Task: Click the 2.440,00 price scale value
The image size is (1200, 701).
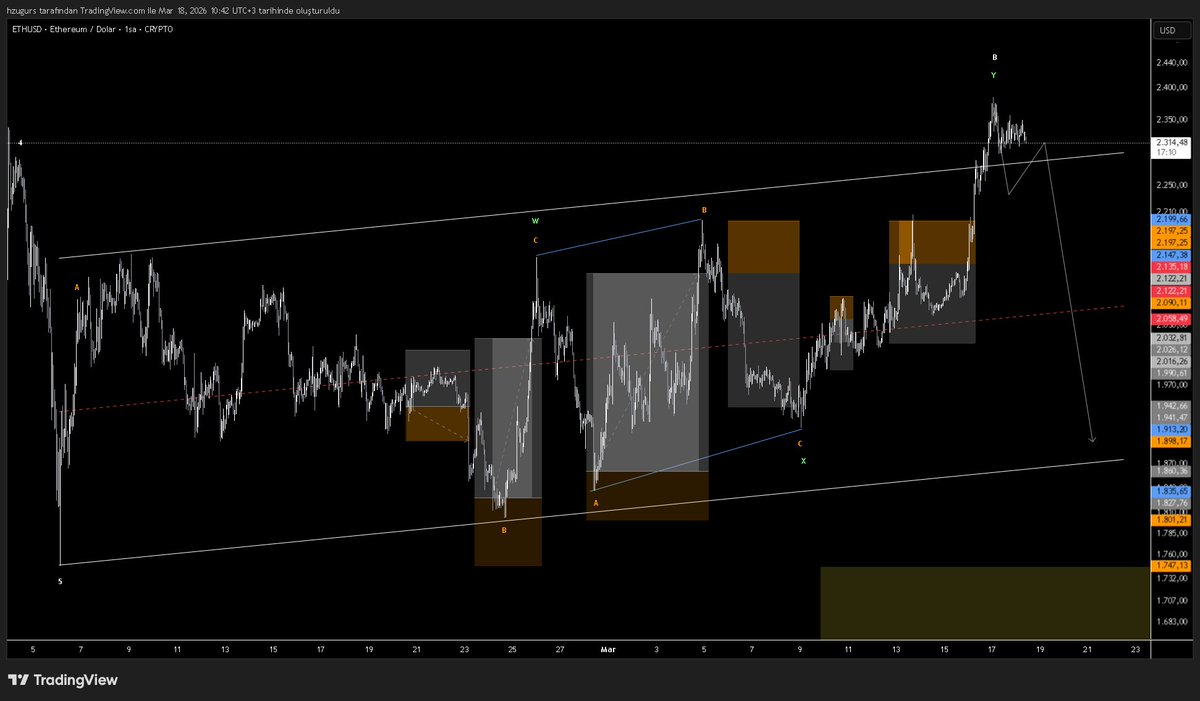Action: coord(1170,61)
